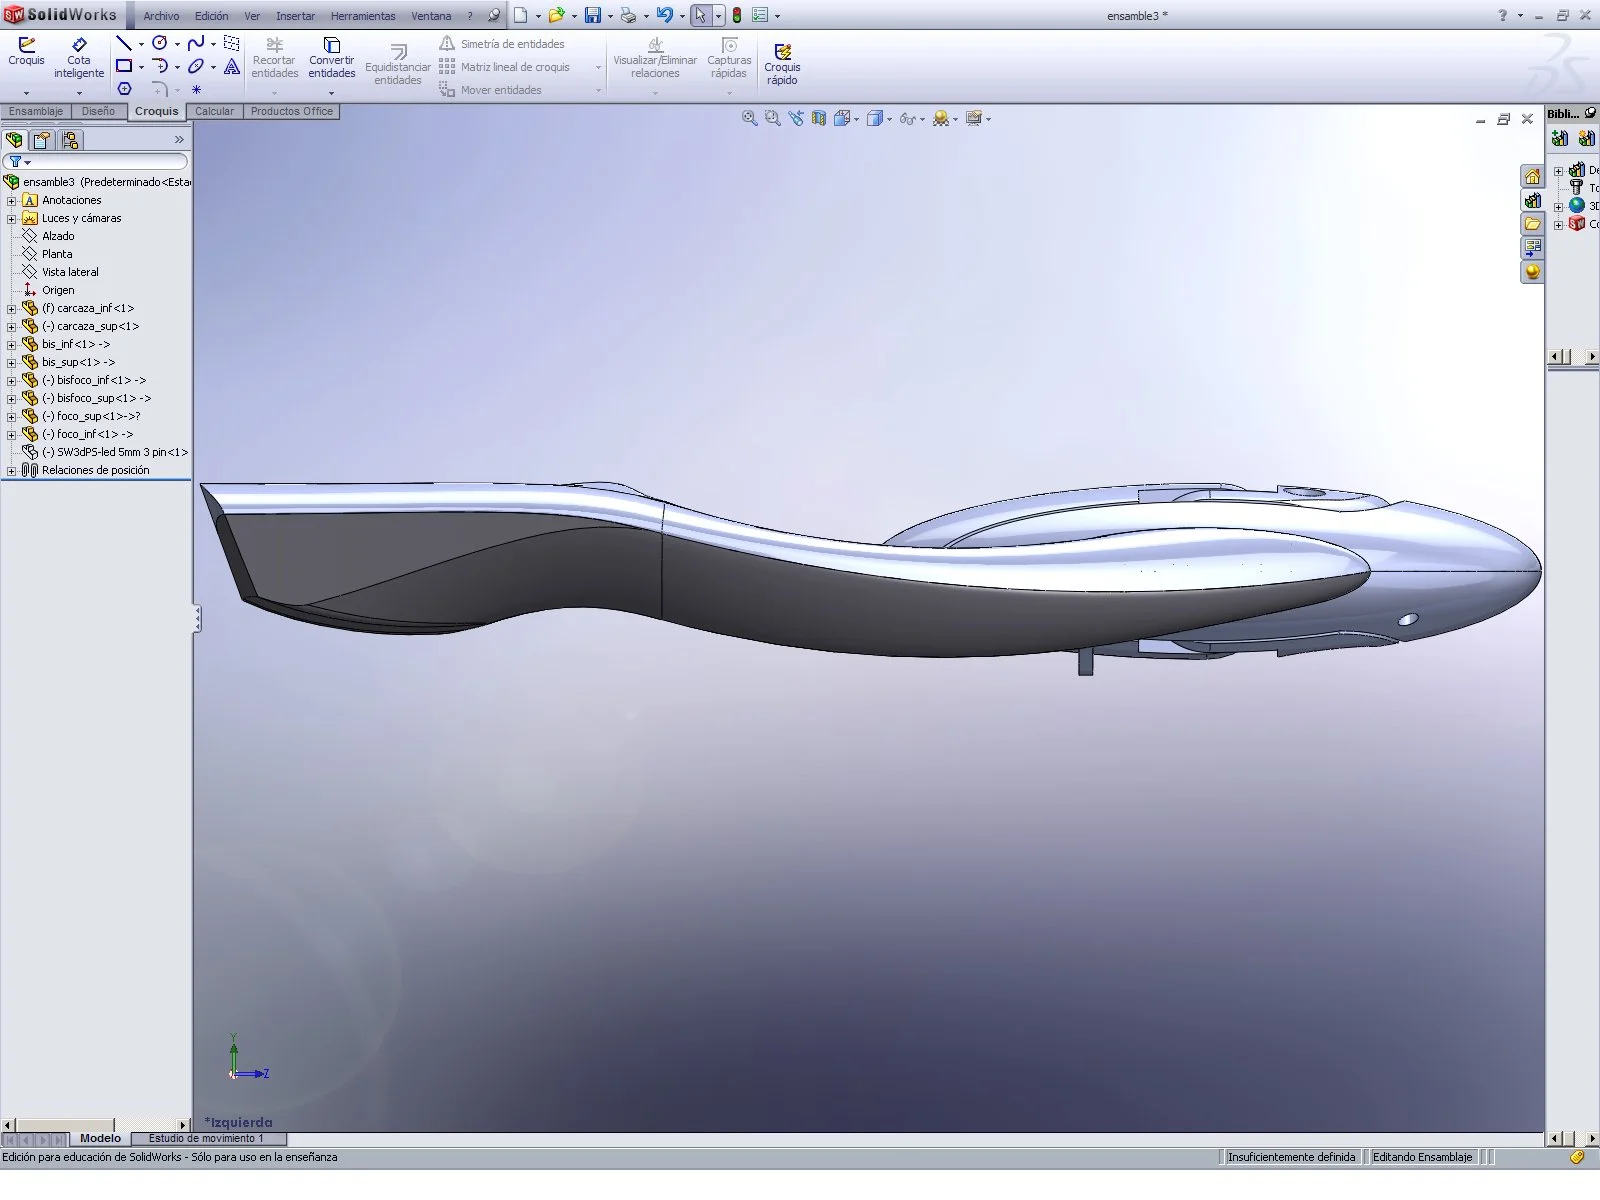Switch to the Calcular tab
The height and width of the screenshot is (1200, 1600).
tap(214, 111)
